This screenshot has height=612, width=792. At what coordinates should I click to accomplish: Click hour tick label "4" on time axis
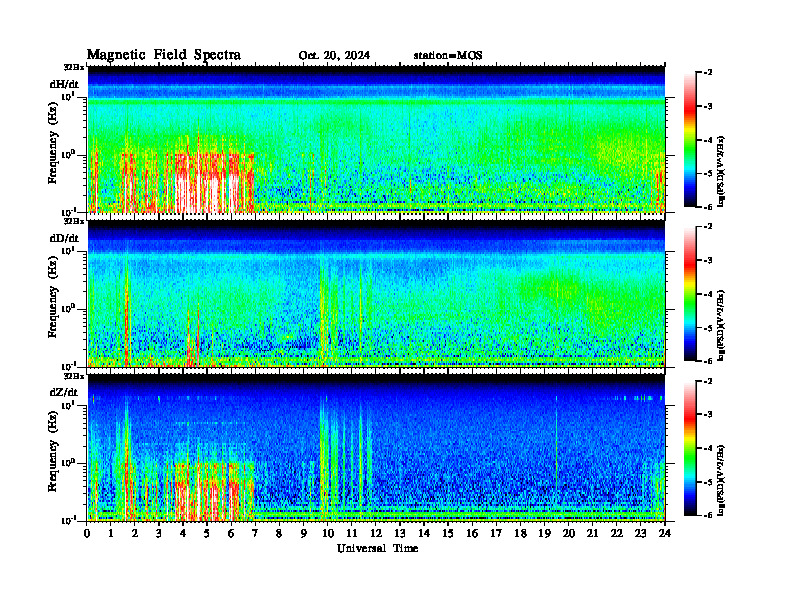tap(183, 533)
